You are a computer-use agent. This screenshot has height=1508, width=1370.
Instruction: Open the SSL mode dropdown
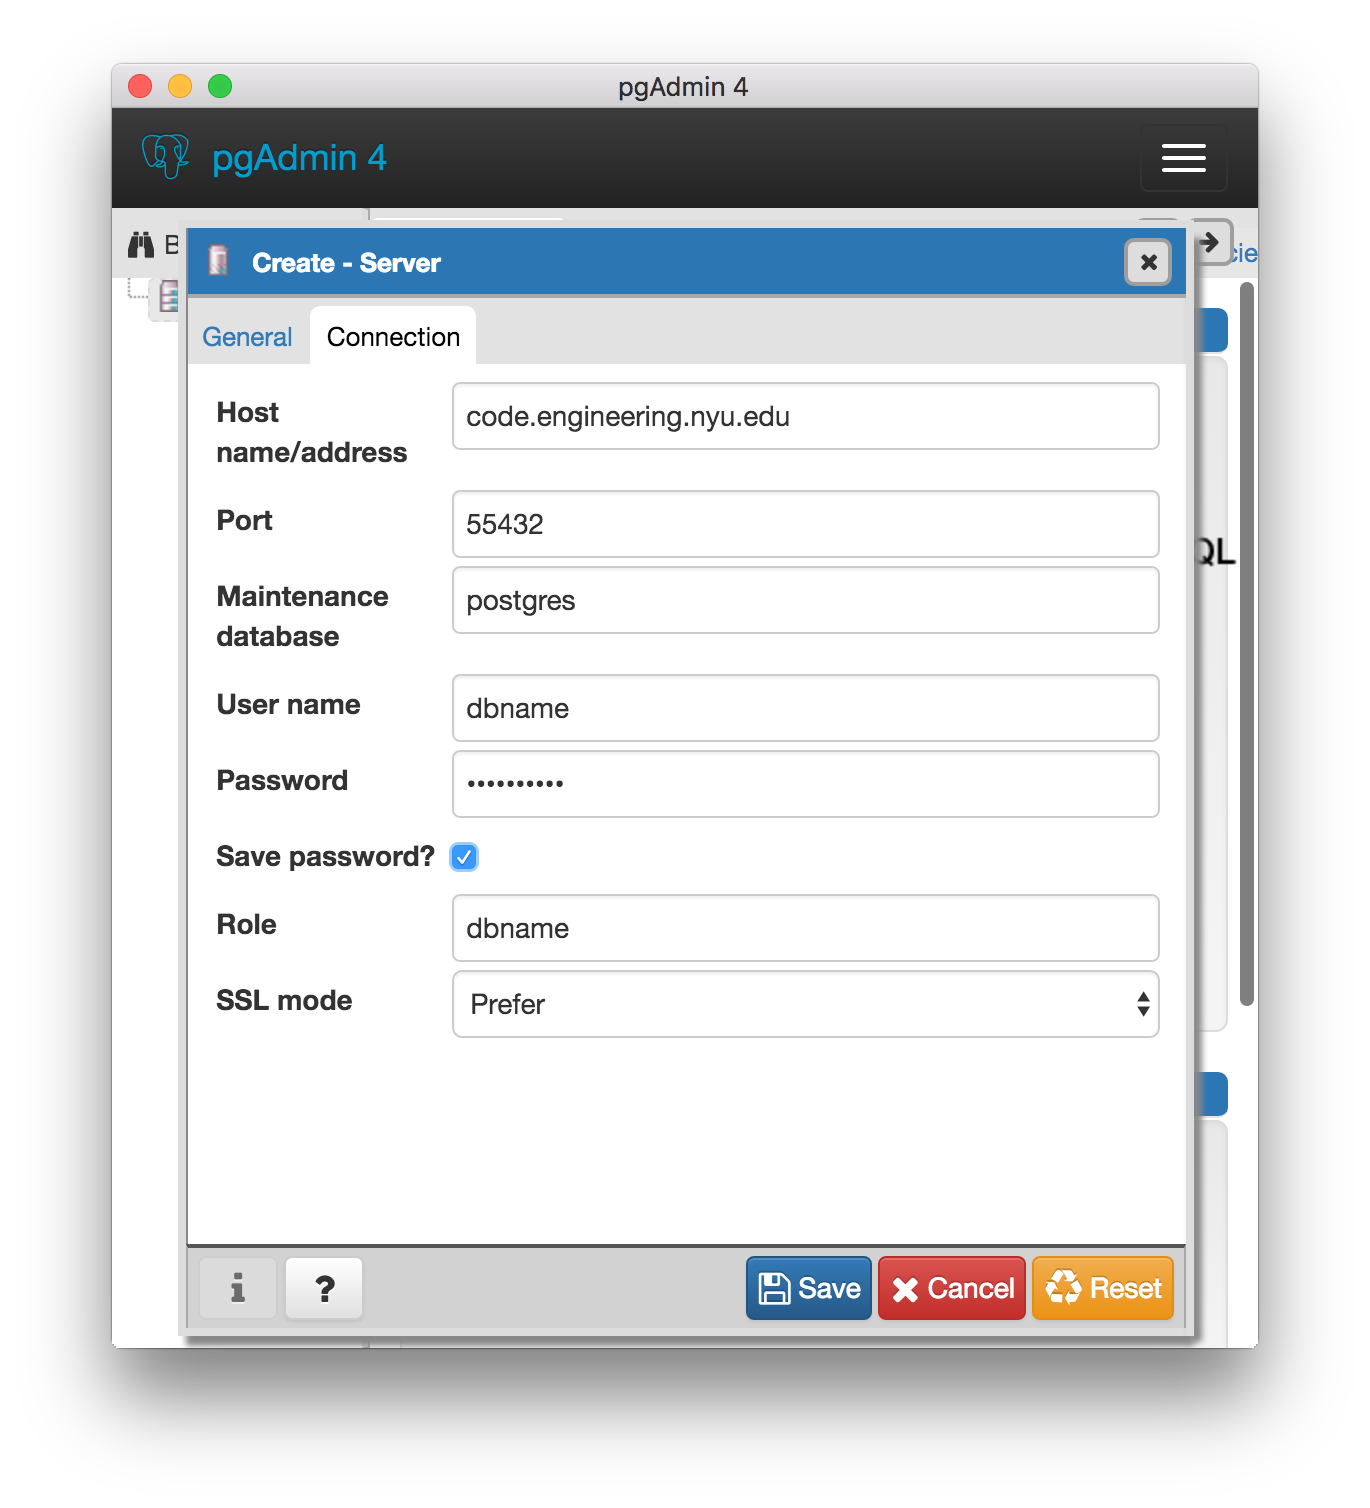coord(805,1004)
